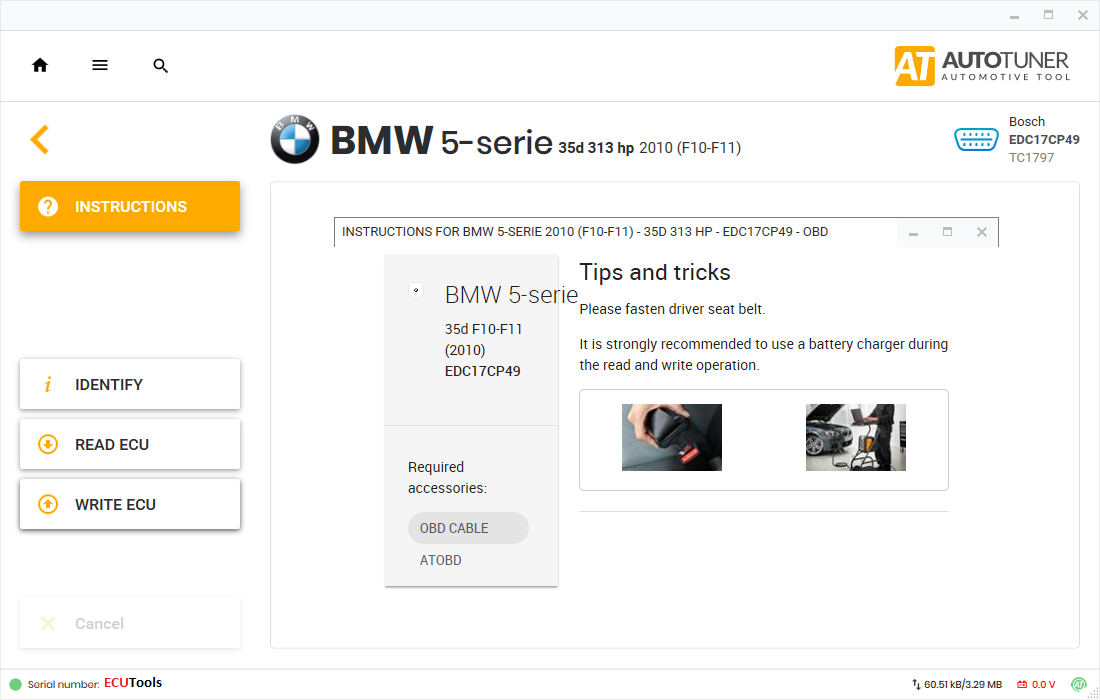Open the battery charger thumbnail image

[x=855, y=437]
